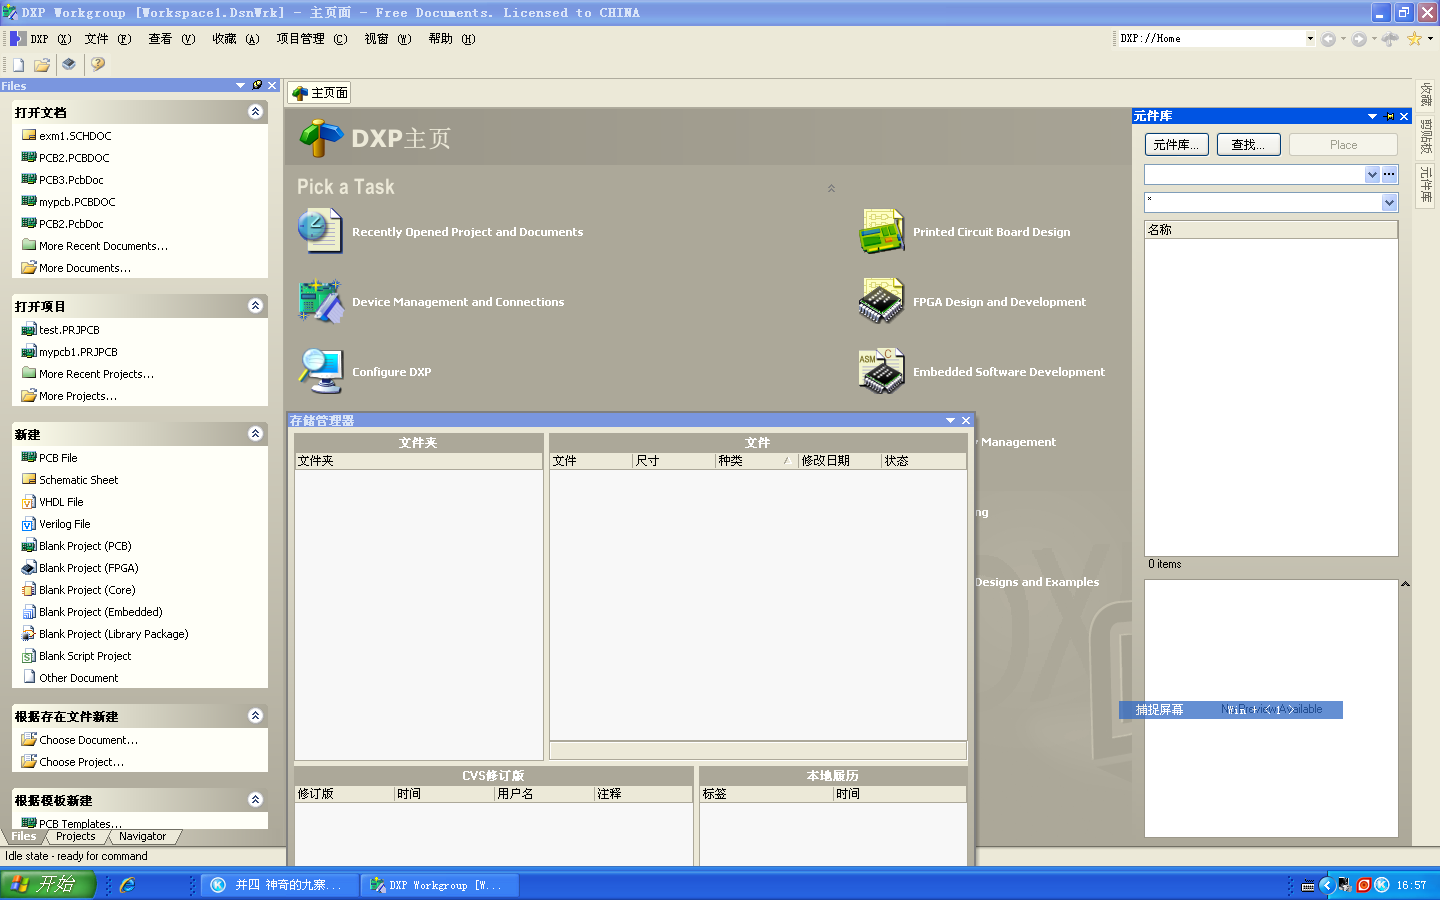1440x900 pixels.
Task: Click the 元件库... button
Action: pyautogui.click(x=1177, y=145)
